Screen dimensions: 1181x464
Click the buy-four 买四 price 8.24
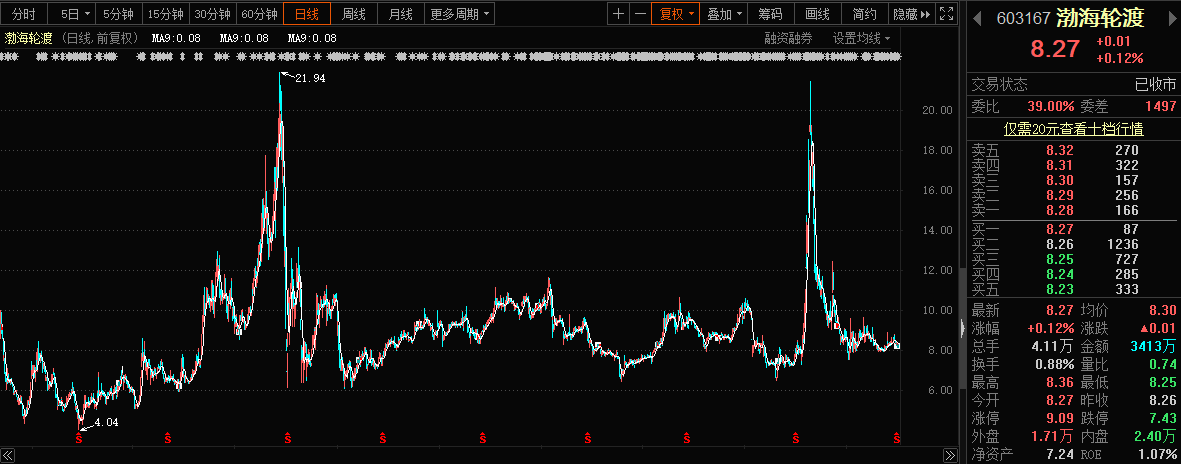coord(1060,274)
